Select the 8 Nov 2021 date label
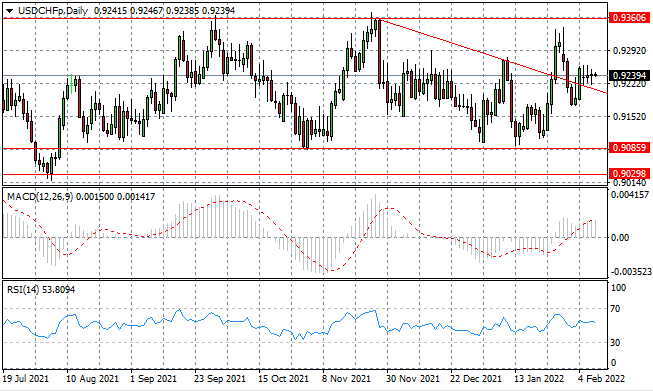Screen dimensions: 653x391 click(x=346, y=379)
